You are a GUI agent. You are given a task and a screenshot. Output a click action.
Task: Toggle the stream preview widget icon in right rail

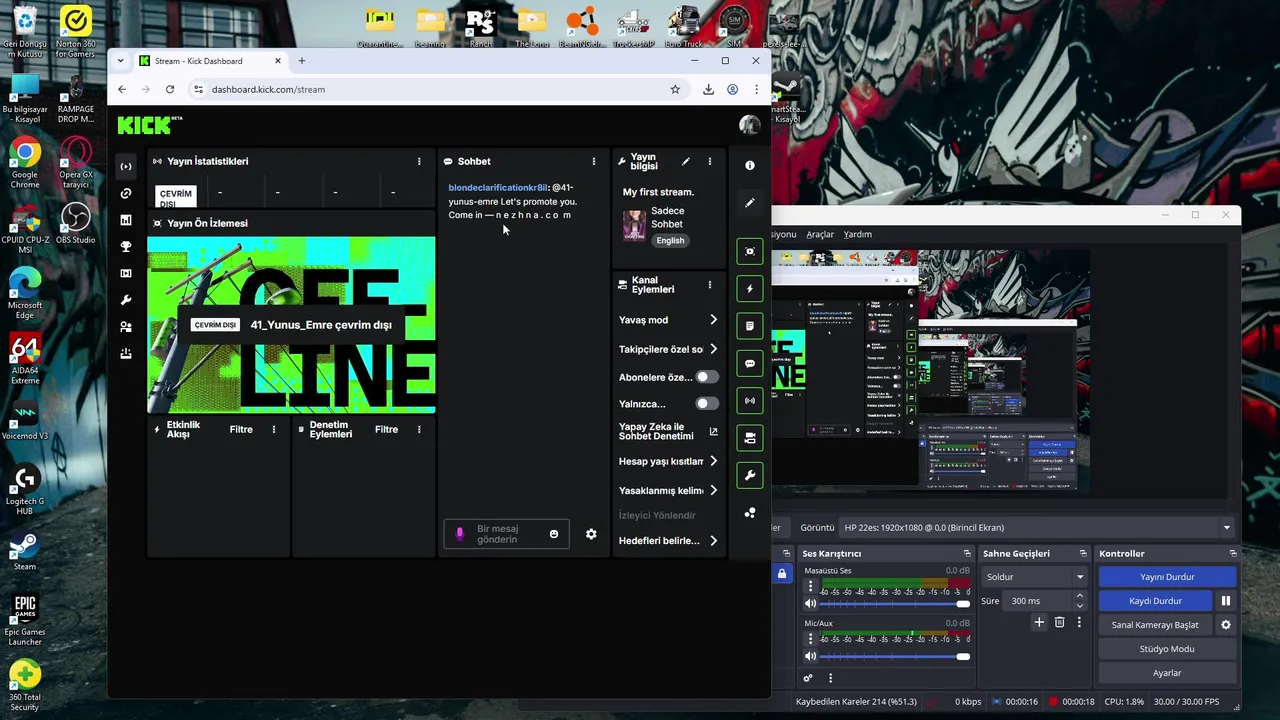point(750,251)
